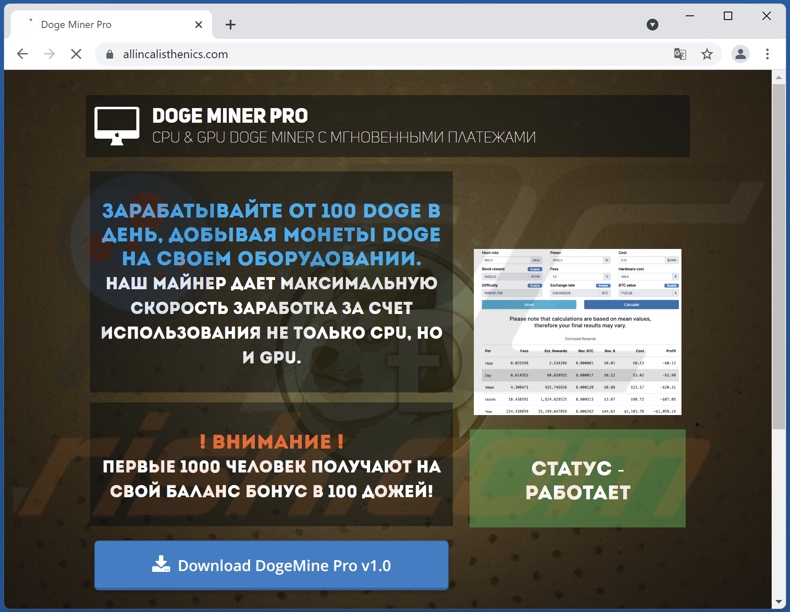Click the scrollbar down arrow
Image resolution: width=790 pixels, height=612 pixels.
coord(778,601)
